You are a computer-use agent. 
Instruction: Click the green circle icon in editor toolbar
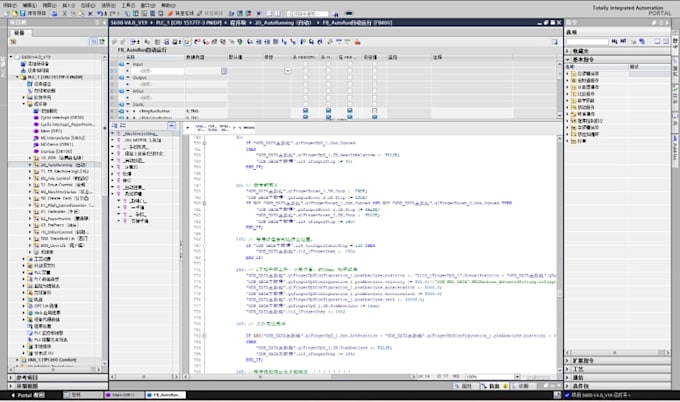click(240, 42)
